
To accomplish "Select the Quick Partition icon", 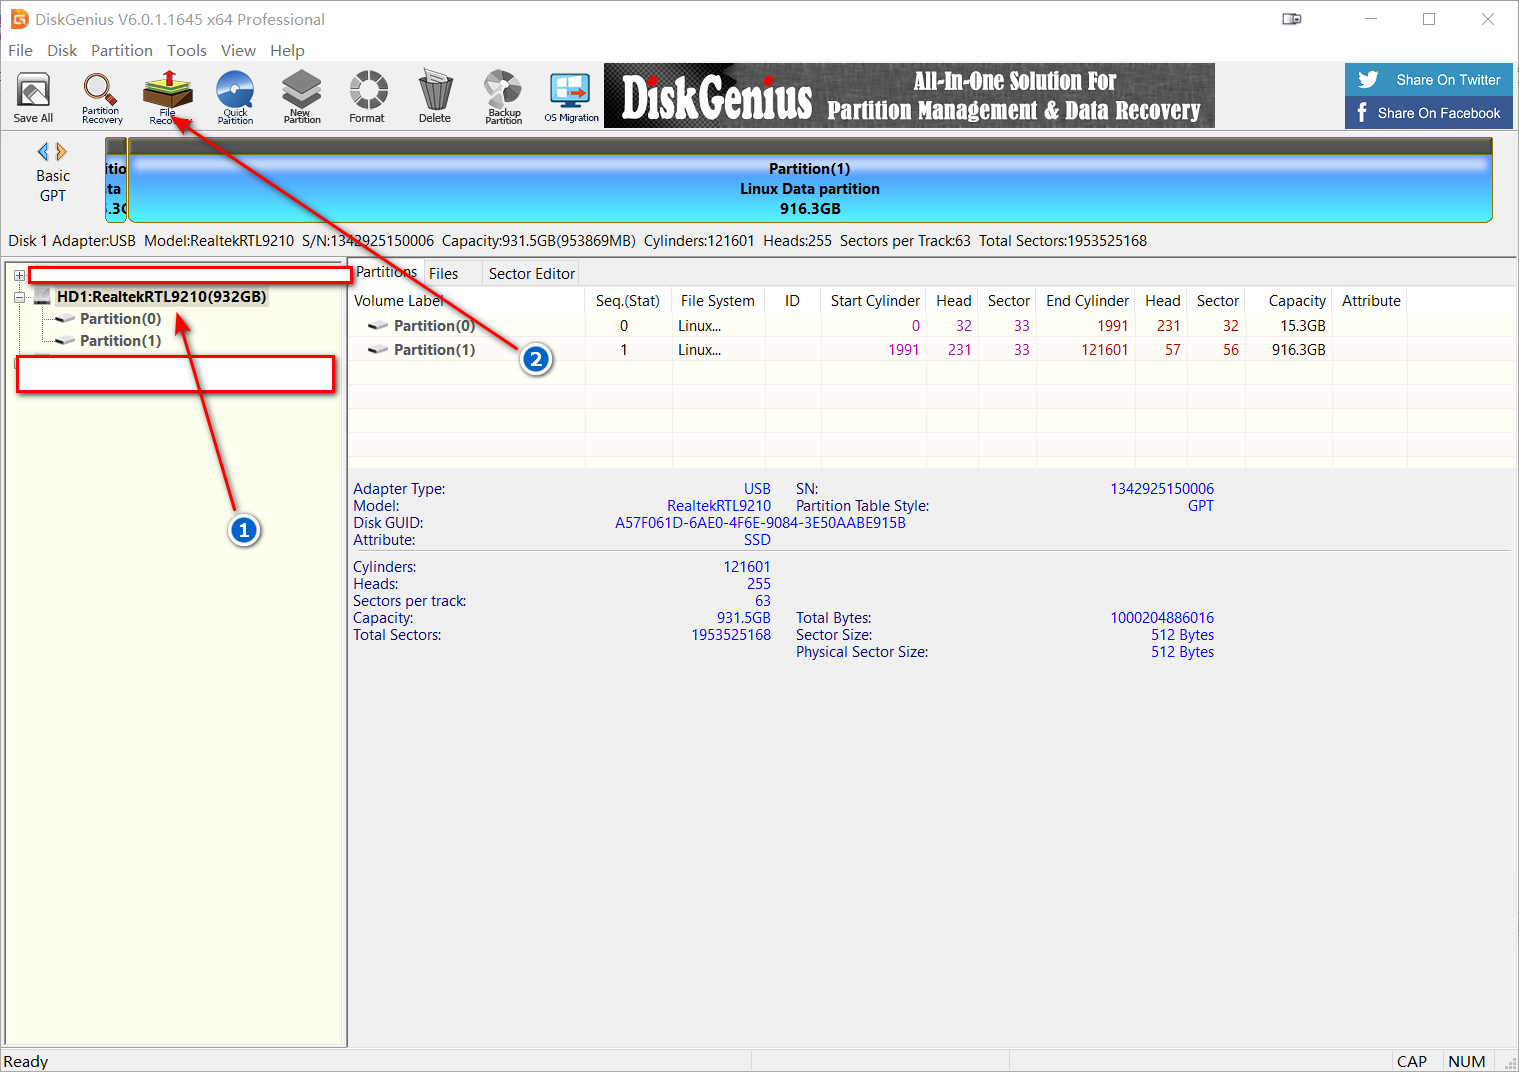I will [x=235, y=98].
